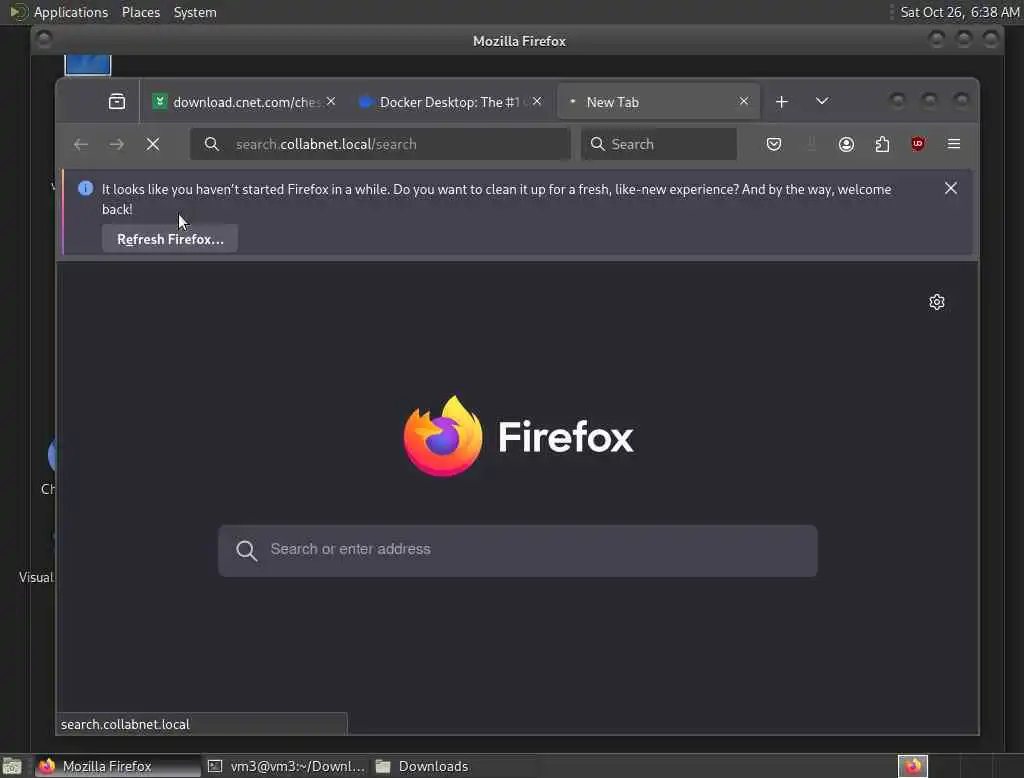This screenshot has width=1024, height=778.
Task: Click the date and time clock
Action: pos(960,12)
